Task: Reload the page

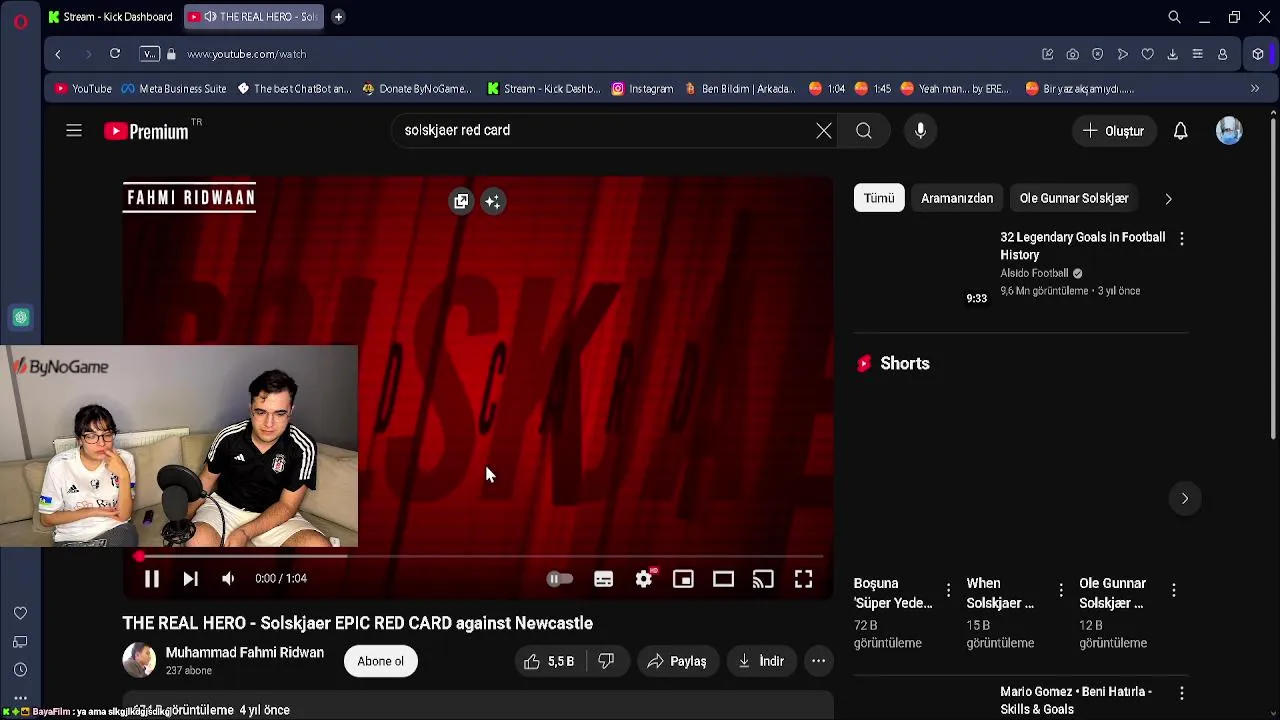Action: [x=115, y=54]
